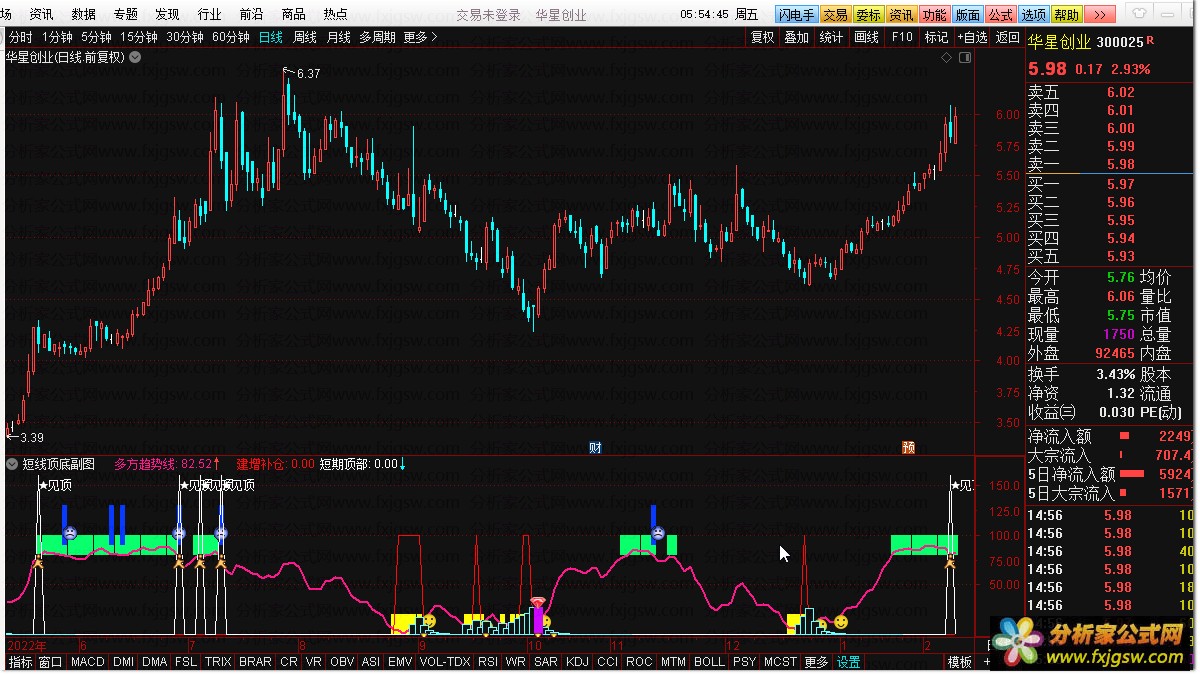Select the TRIX indicator
This screenshot has width=1200, height=674.
218,662
